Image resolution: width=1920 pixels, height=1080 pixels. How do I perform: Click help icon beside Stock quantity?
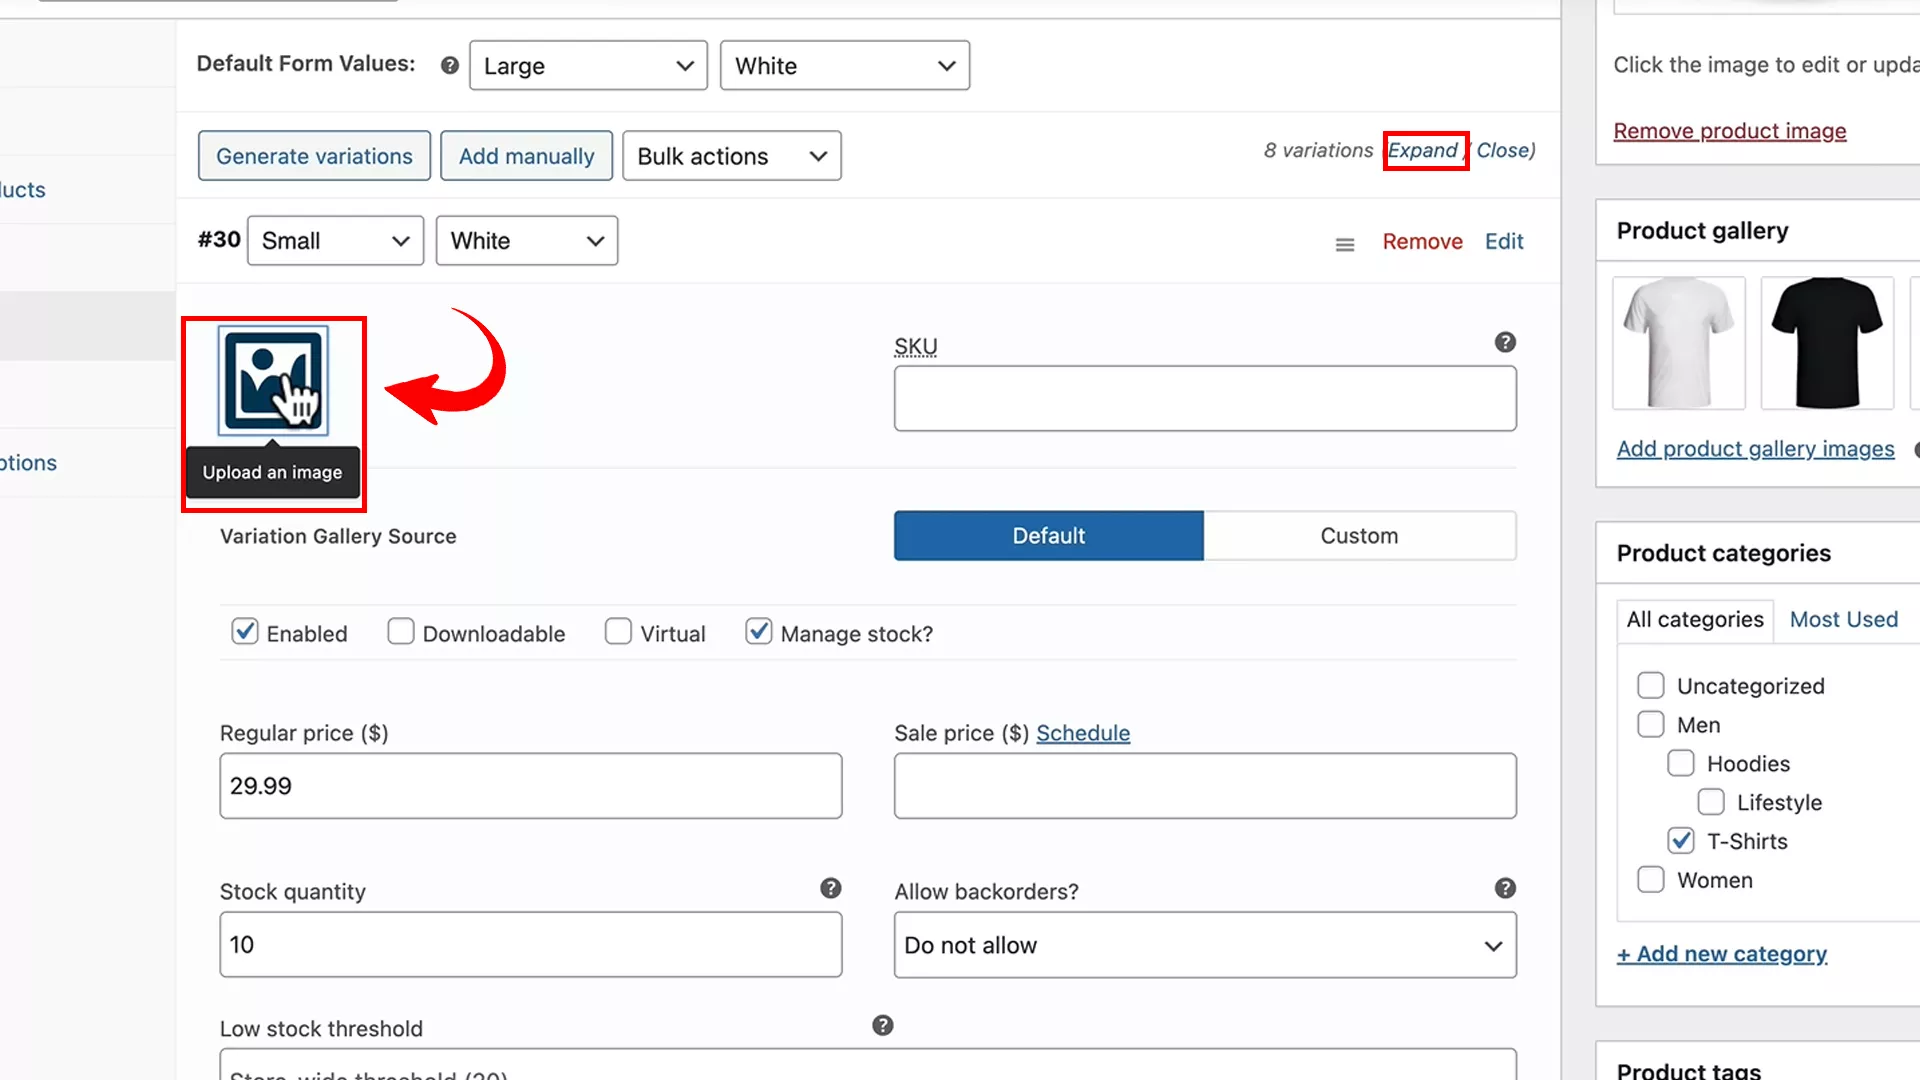point(830,888)
